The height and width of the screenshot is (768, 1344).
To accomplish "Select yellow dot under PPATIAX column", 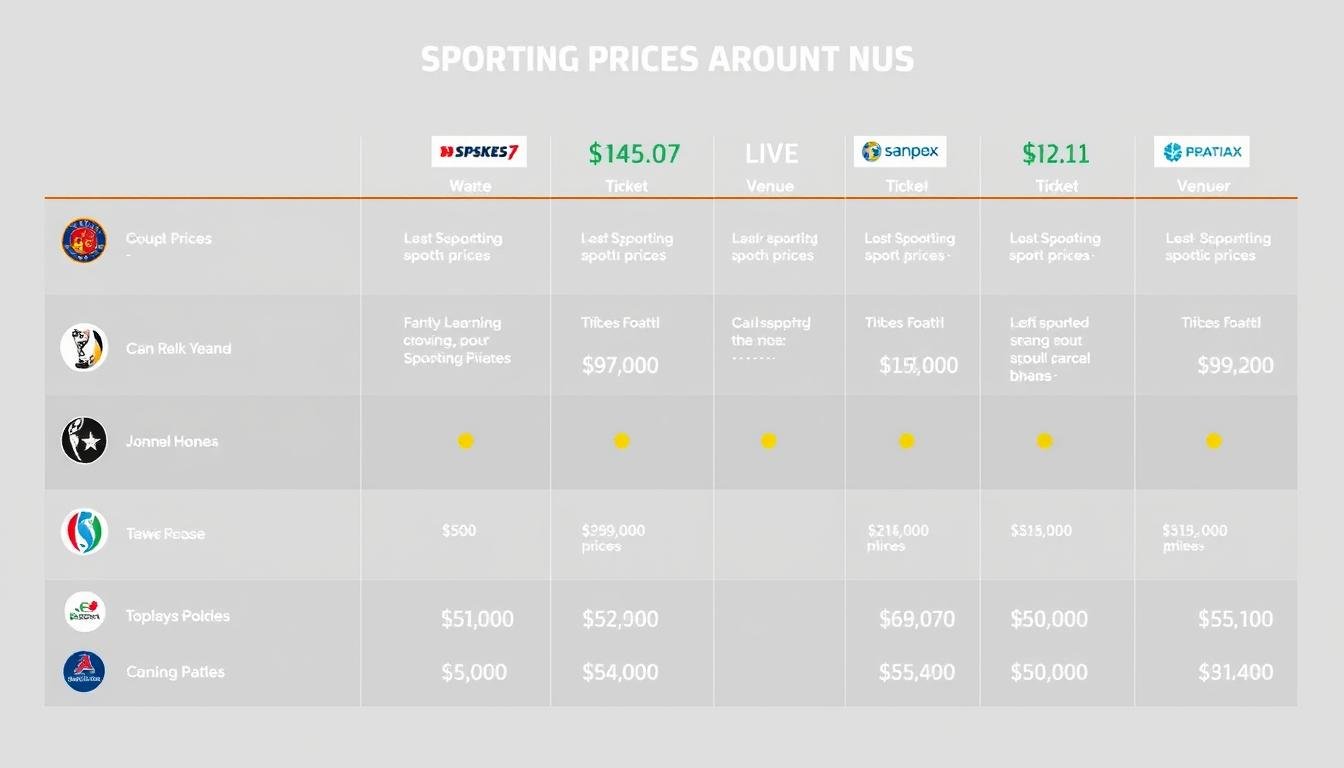I will (1213, 440).
